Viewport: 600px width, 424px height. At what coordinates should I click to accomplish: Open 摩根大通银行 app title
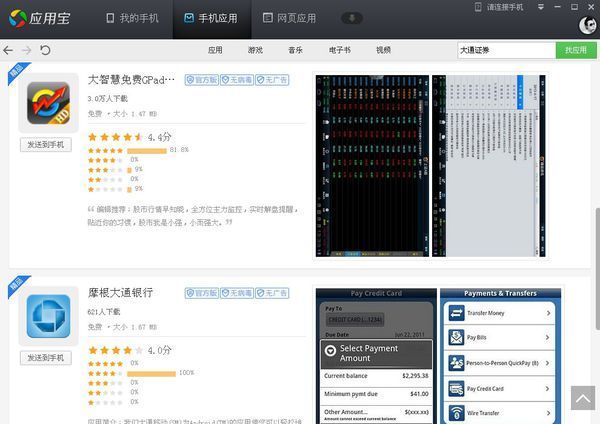coord(121,293)
